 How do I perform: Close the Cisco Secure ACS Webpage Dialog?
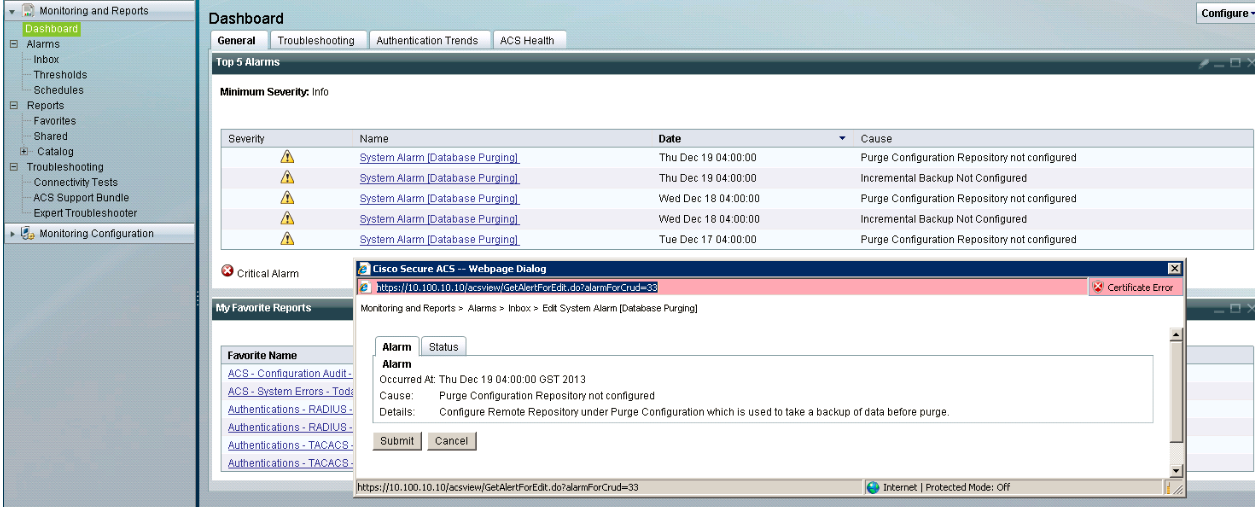coord(1174,269)
